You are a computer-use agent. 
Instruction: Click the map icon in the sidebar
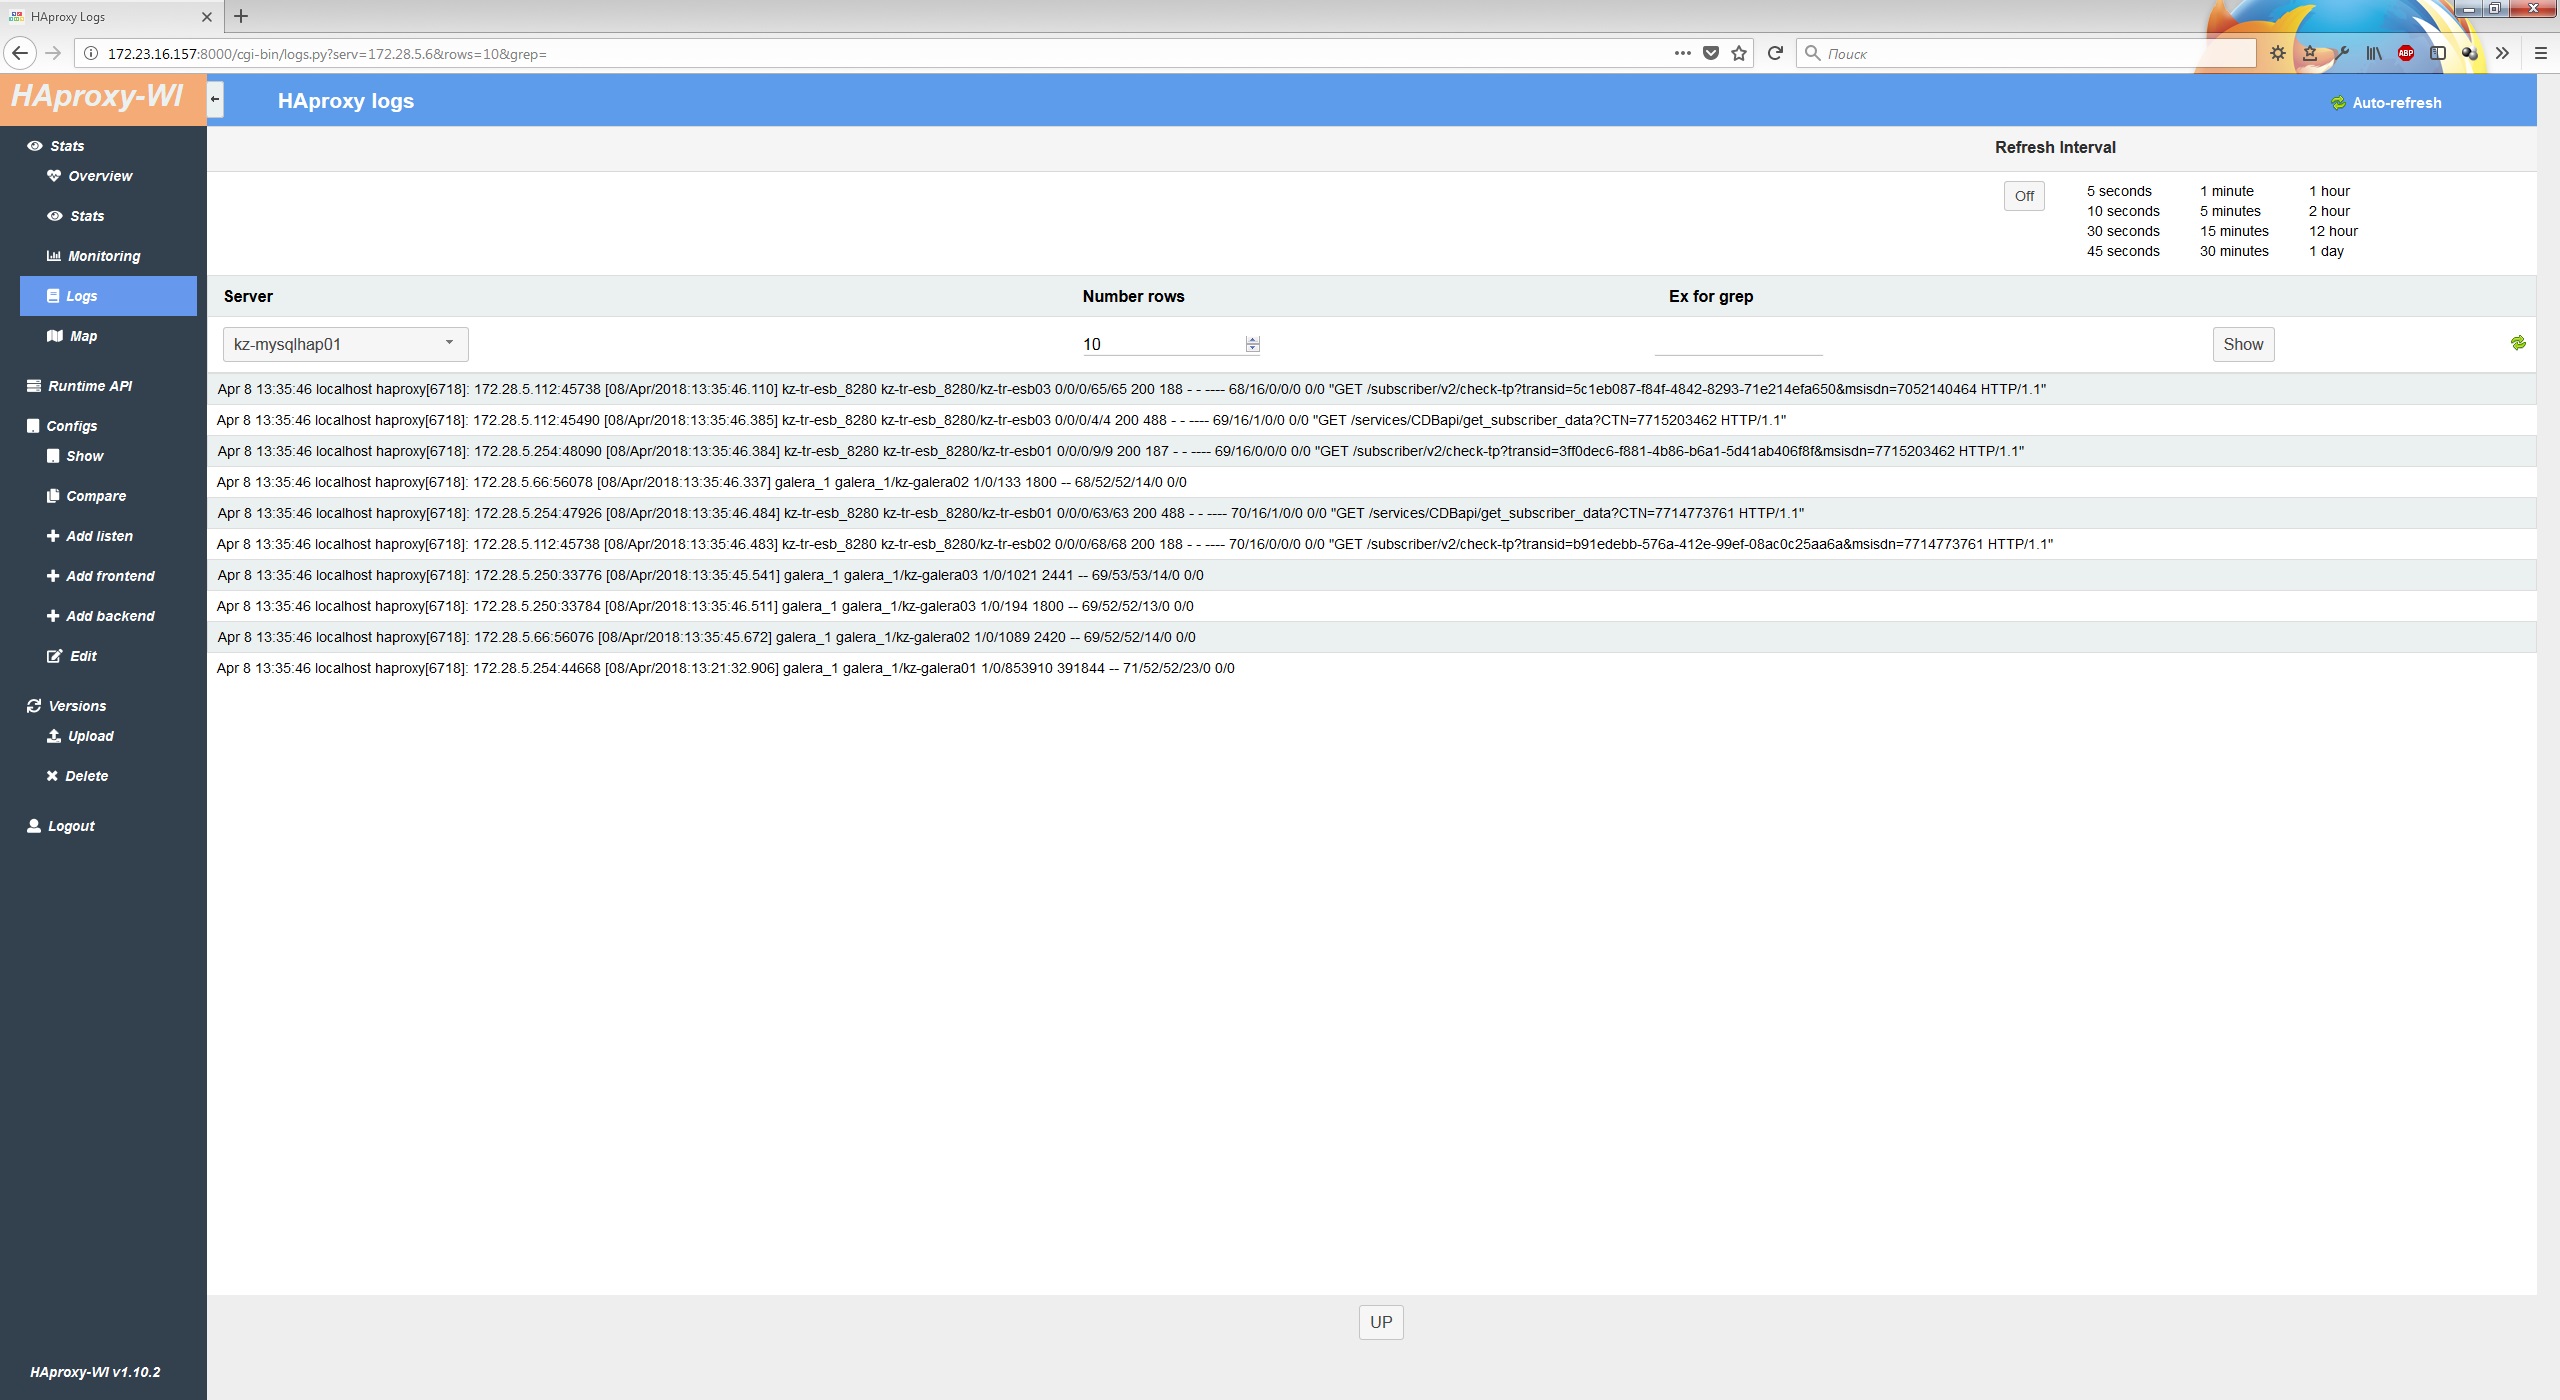click(55, 336)
